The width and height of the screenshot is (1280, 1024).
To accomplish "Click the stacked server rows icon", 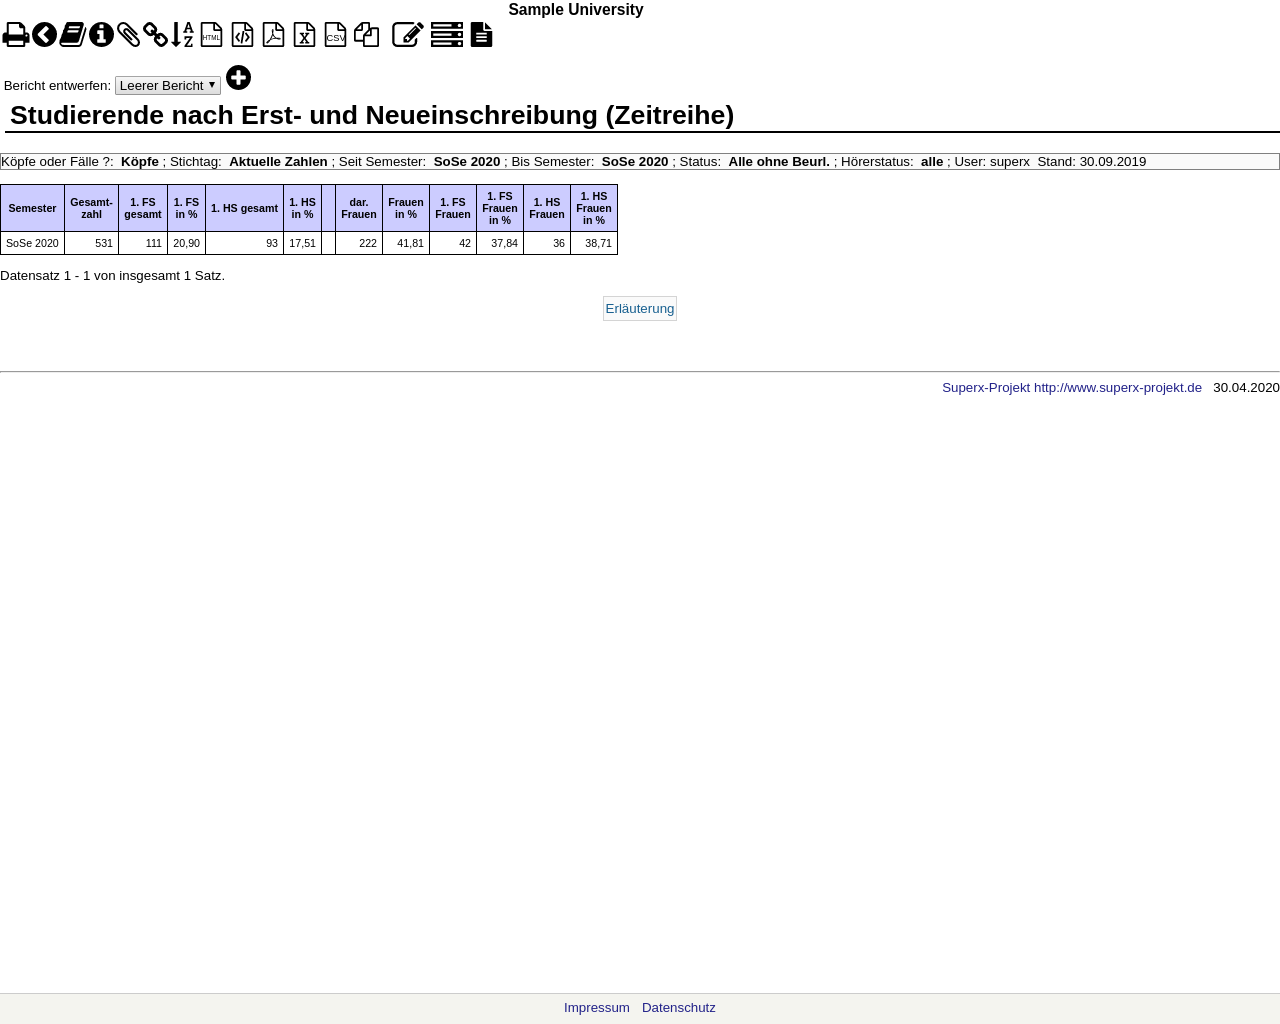I will 447,36.
